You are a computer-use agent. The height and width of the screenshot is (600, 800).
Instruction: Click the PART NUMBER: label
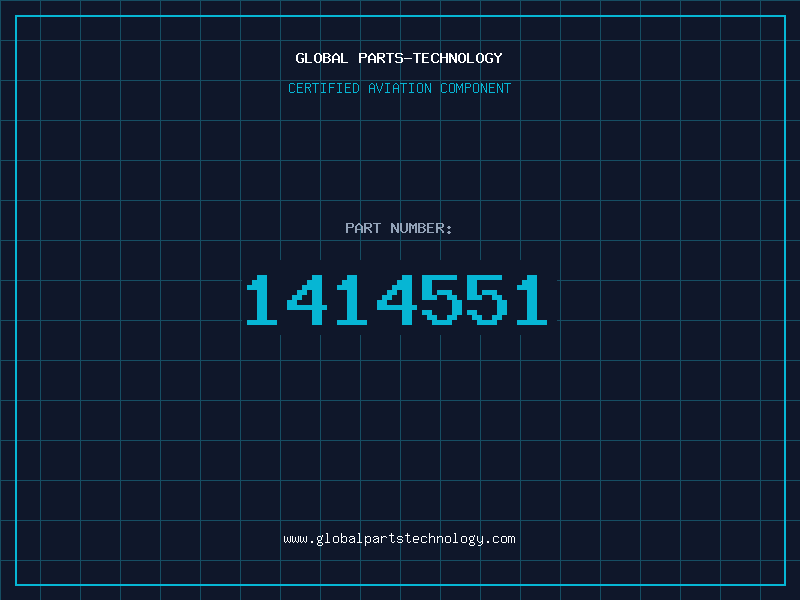(399, 228)
